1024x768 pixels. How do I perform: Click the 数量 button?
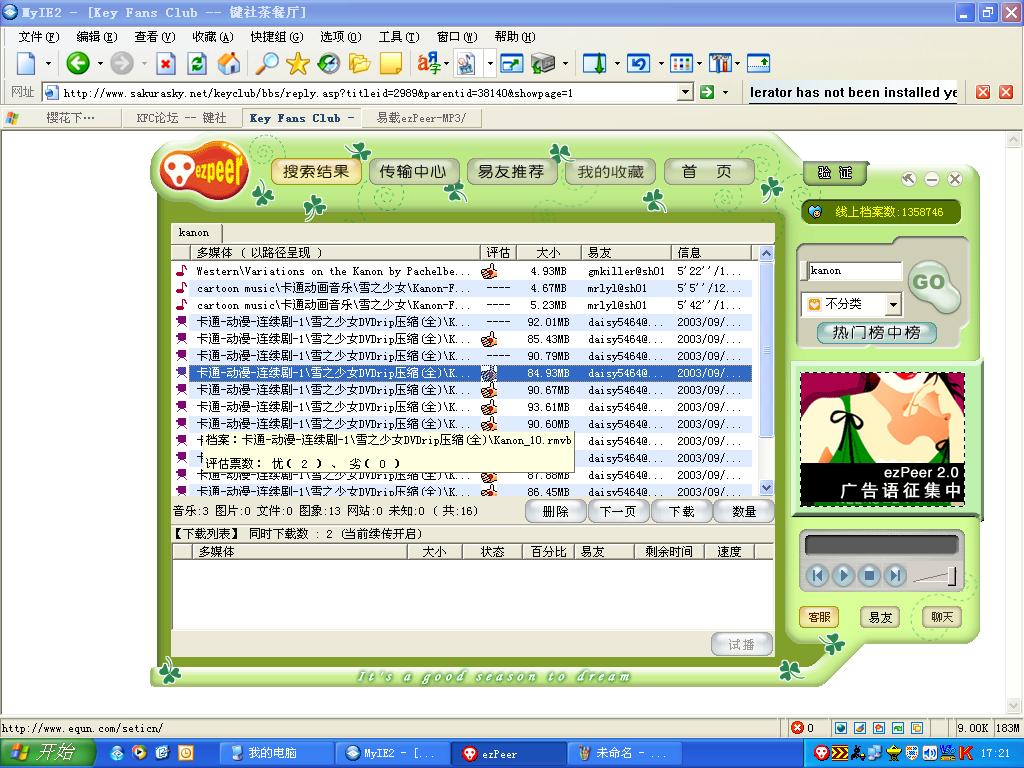click(744, 511)
